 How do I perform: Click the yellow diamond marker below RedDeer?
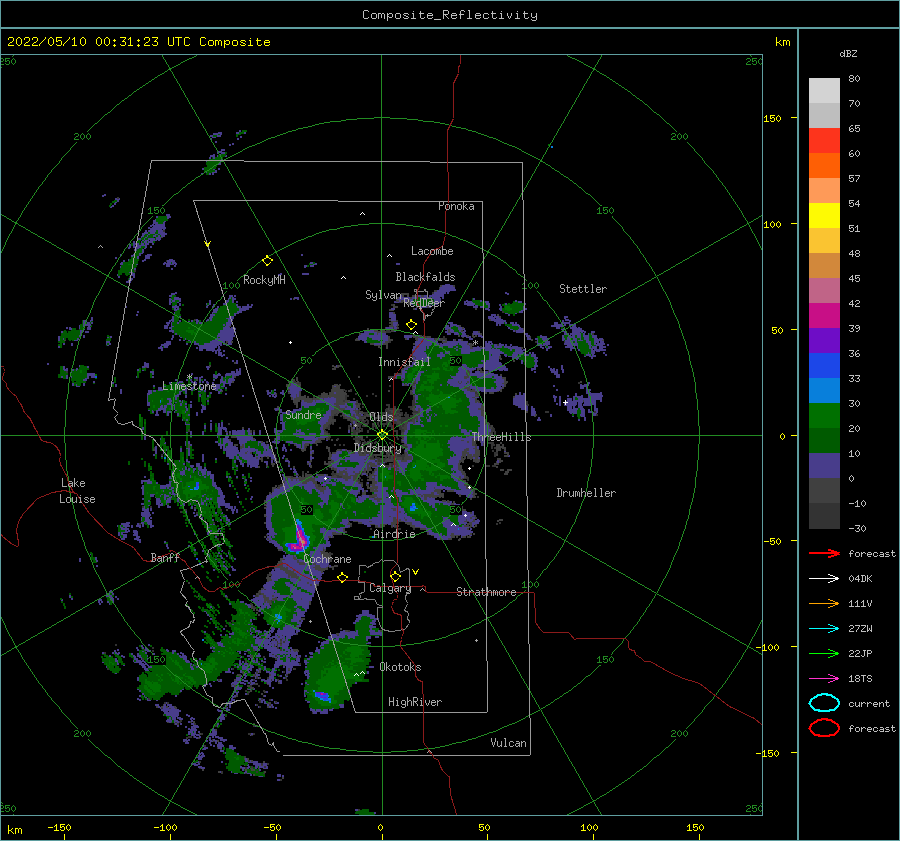click(411, 325)
